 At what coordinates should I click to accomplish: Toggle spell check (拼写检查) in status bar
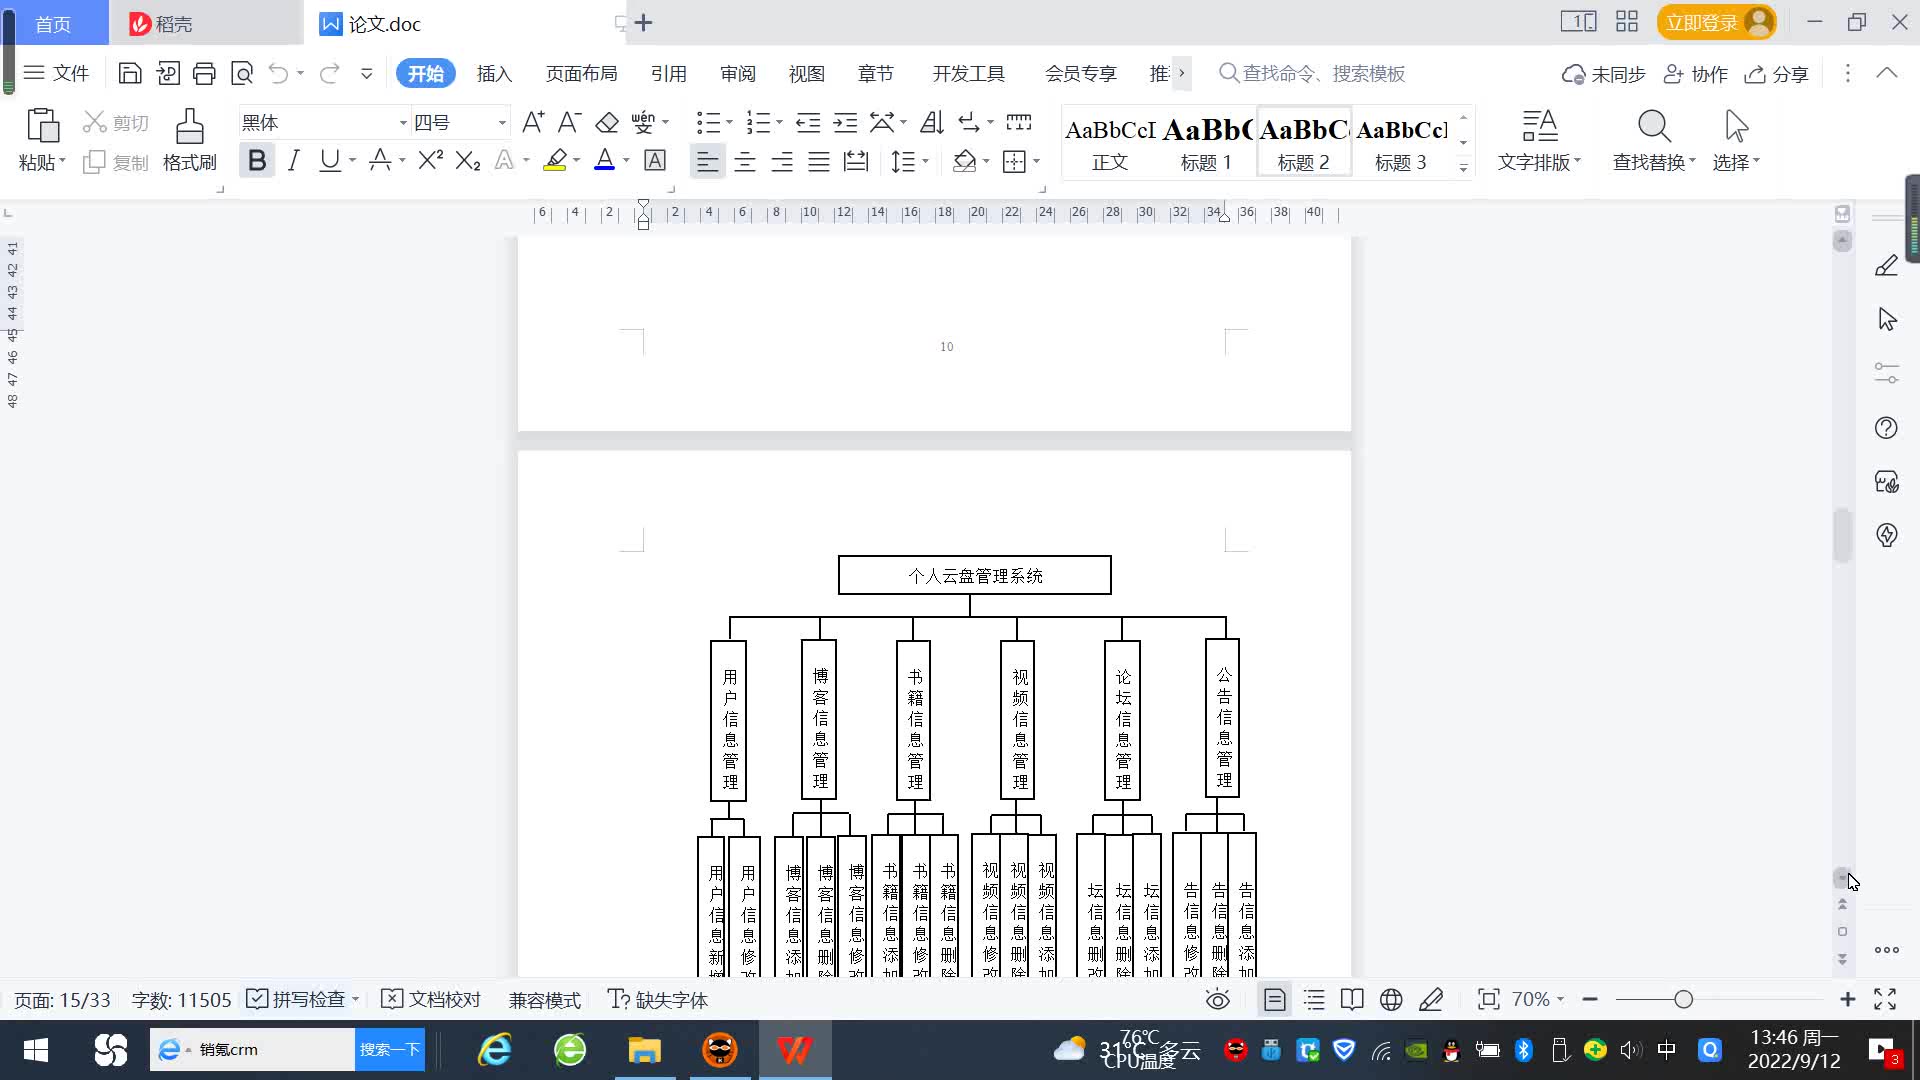[297, 999]
